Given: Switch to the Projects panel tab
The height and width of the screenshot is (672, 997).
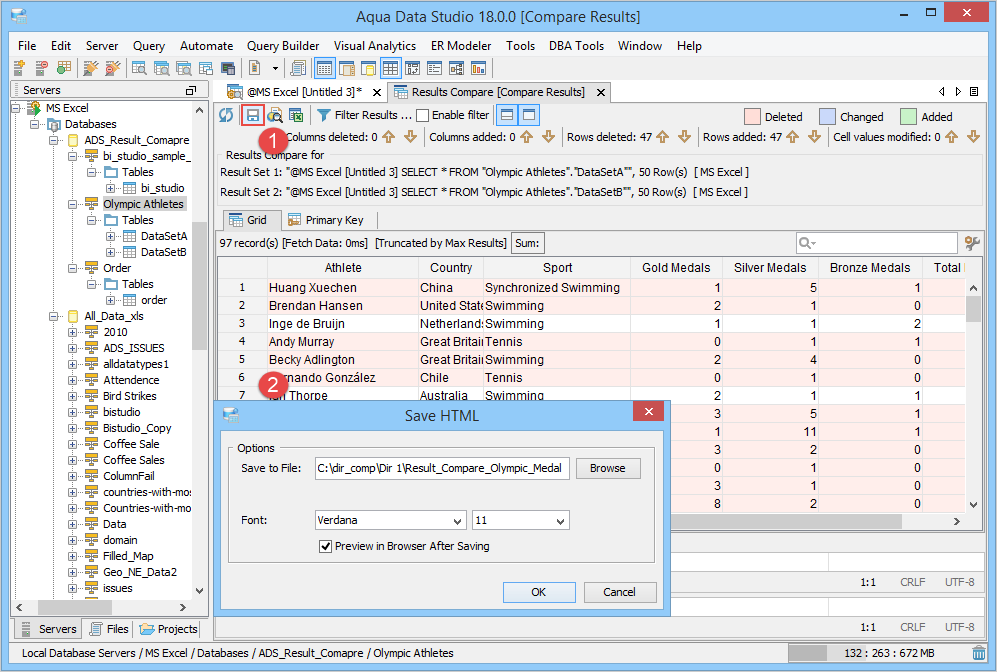Looking at the screenshot, I should [168, 629].
